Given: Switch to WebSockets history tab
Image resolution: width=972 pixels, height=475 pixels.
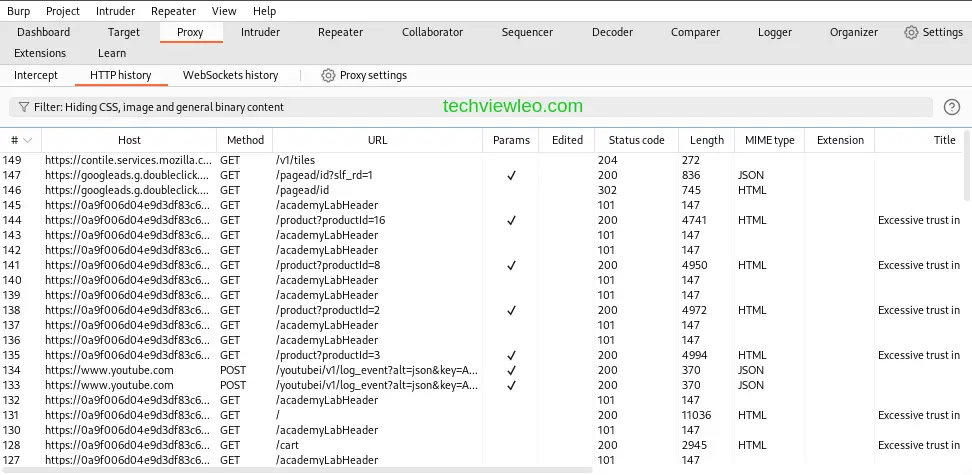Looking at the screenshot, I should click(230, 75).
